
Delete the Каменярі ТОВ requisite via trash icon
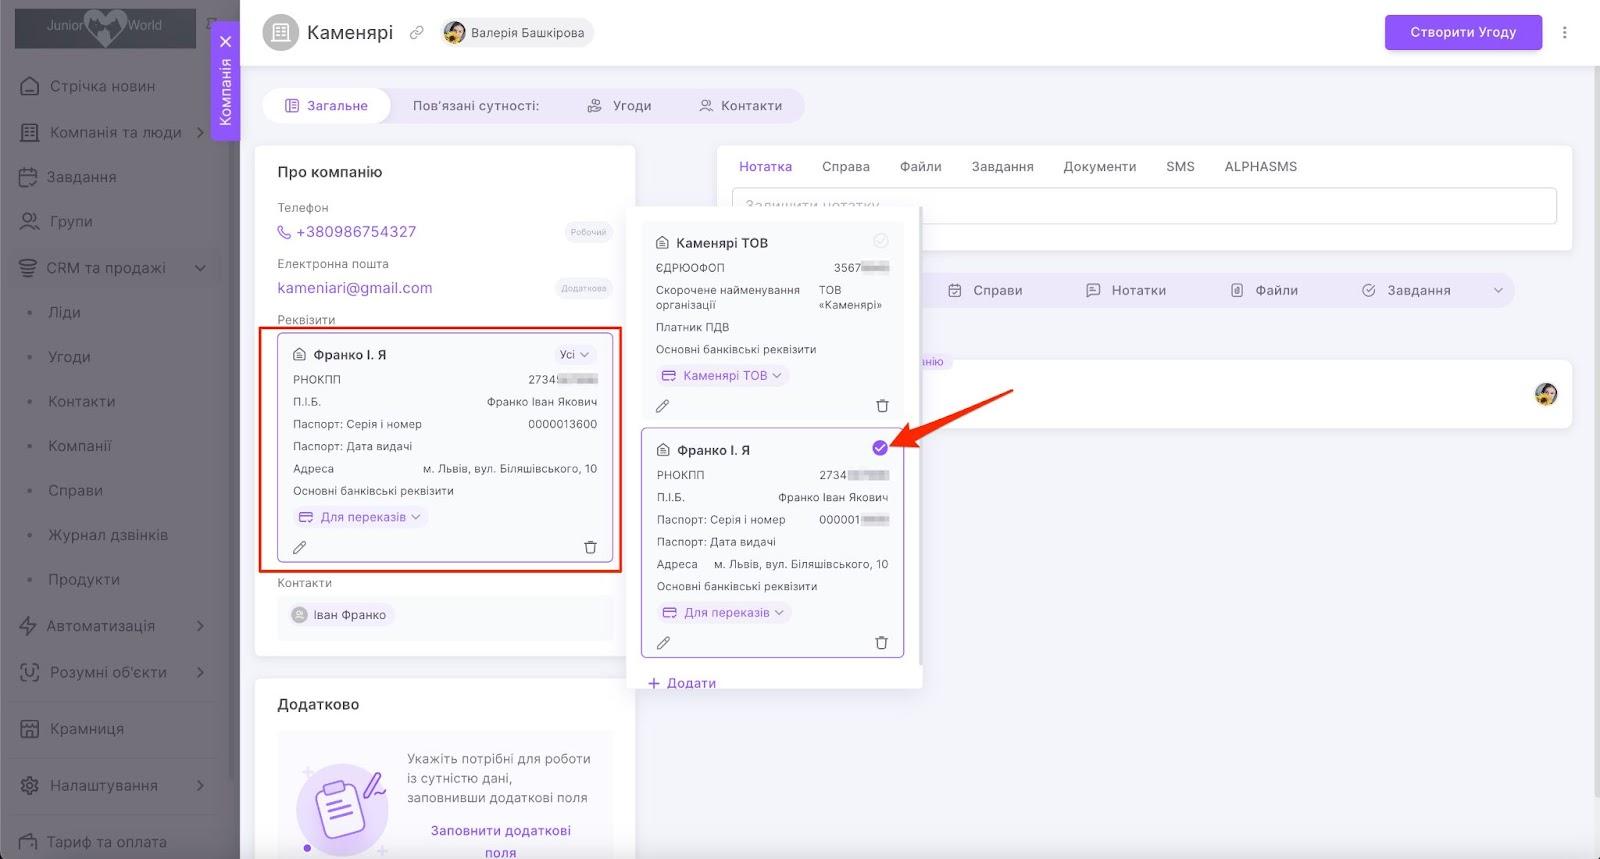pyautogui.click(x=882, y=406)
